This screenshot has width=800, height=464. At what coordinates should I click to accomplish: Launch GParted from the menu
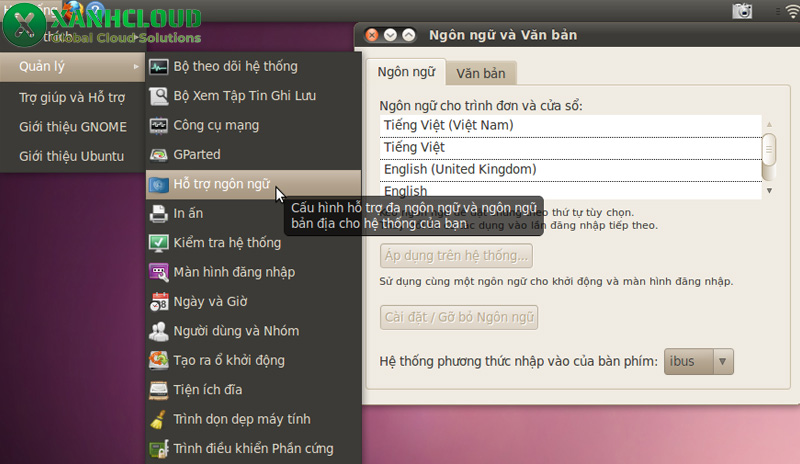click(254, 155)
